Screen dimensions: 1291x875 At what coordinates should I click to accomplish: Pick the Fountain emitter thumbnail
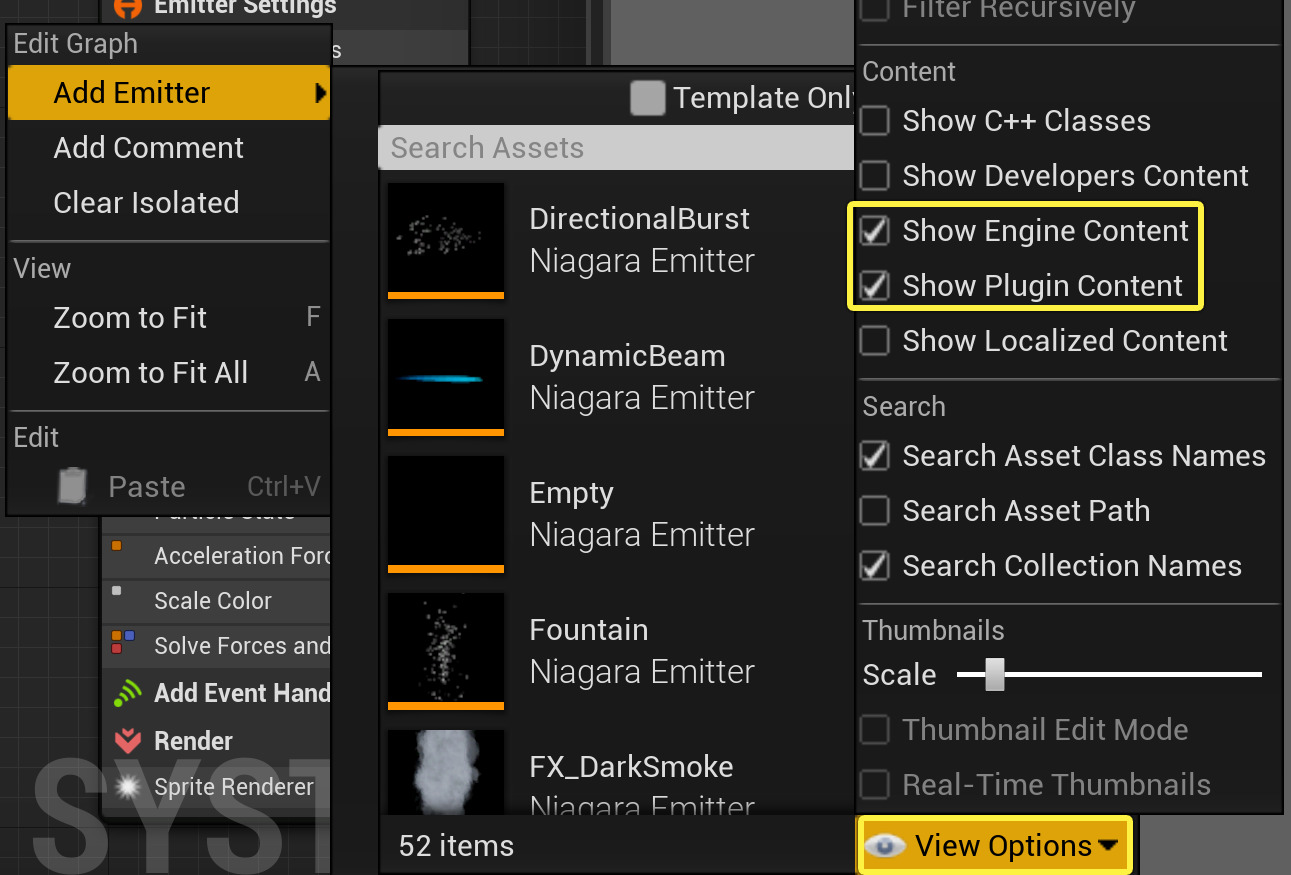click(x=446, y=649)
